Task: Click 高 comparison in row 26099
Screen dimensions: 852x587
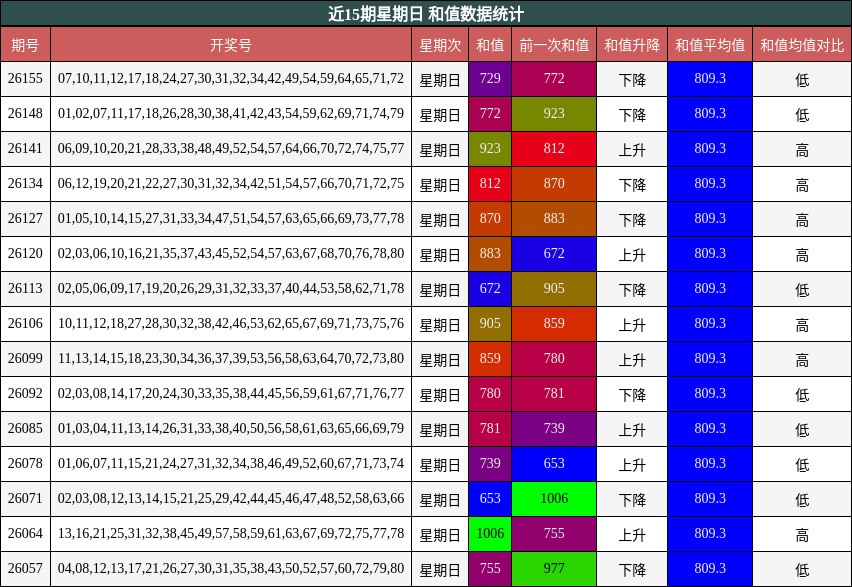Action: [x=802, y=359]
